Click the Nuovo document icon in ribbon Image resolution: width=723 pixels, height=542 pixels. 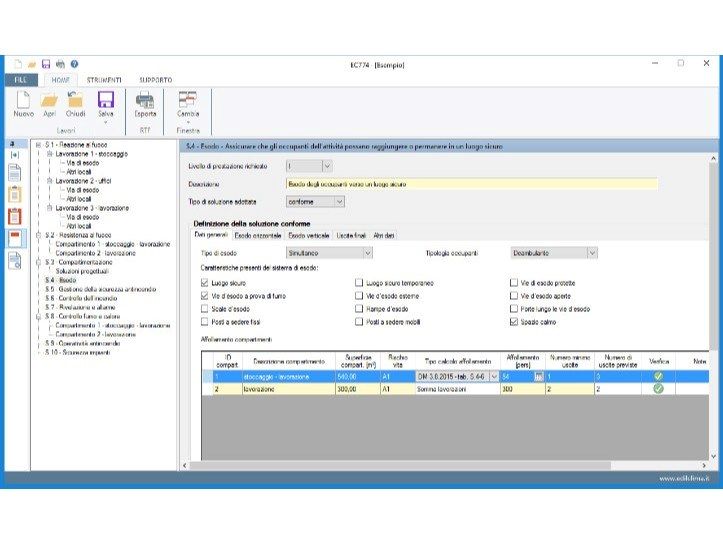coord(23,100)
